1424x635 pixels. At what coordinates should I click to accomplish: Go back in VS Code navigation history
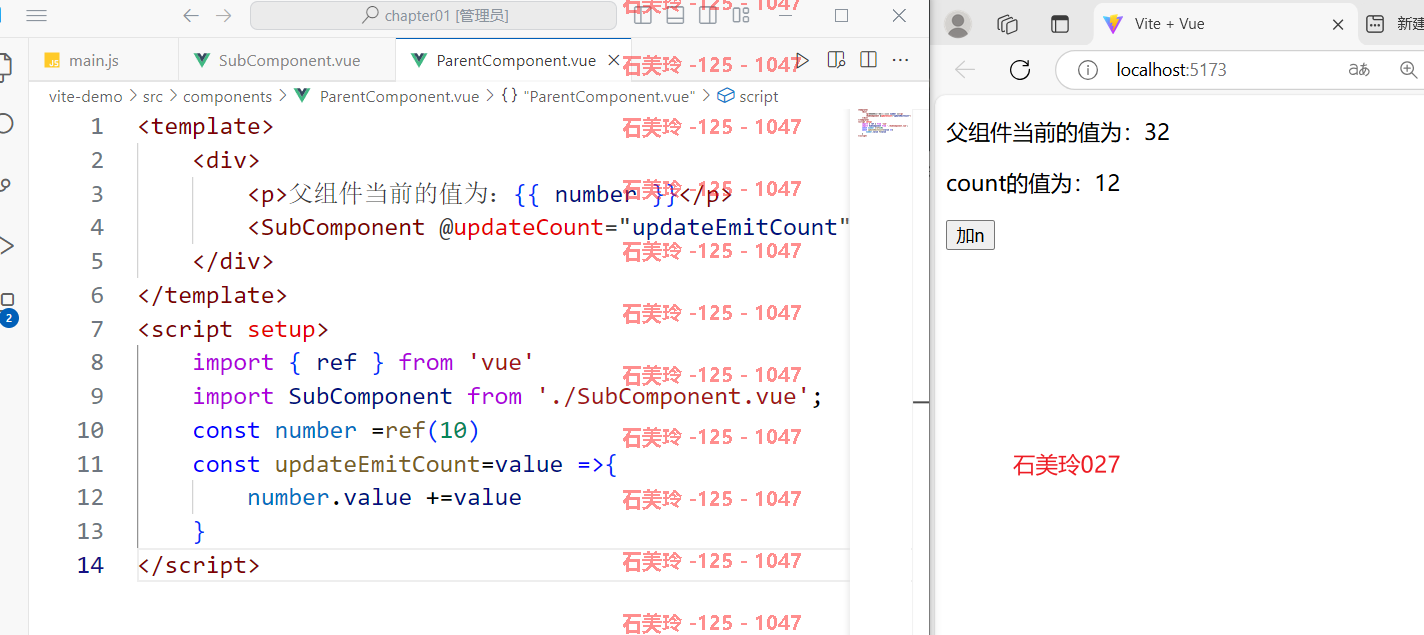190,16
